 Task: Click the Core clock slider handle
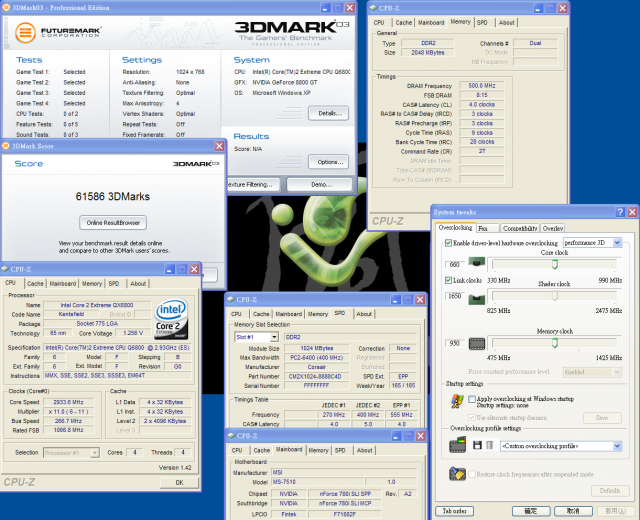[x=555, y=264]
